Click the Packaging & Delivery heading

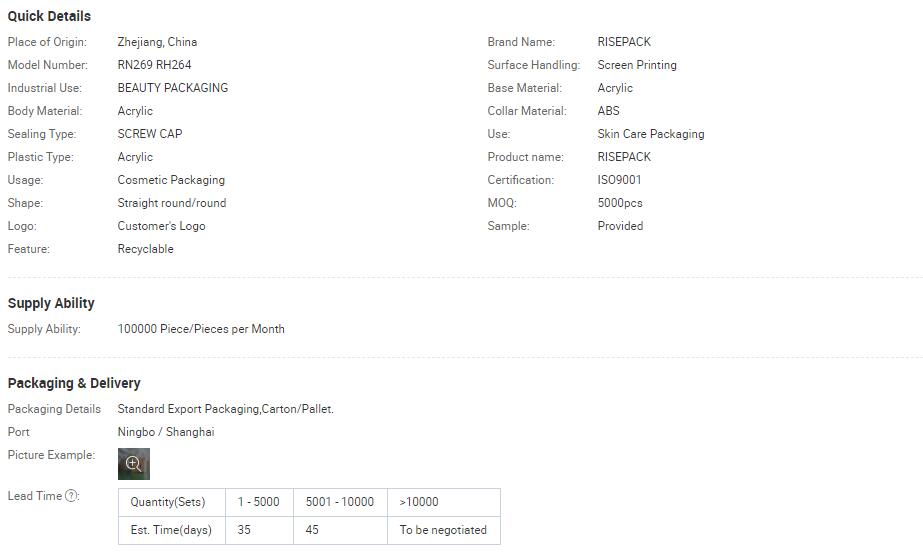[x=74, y=383]
